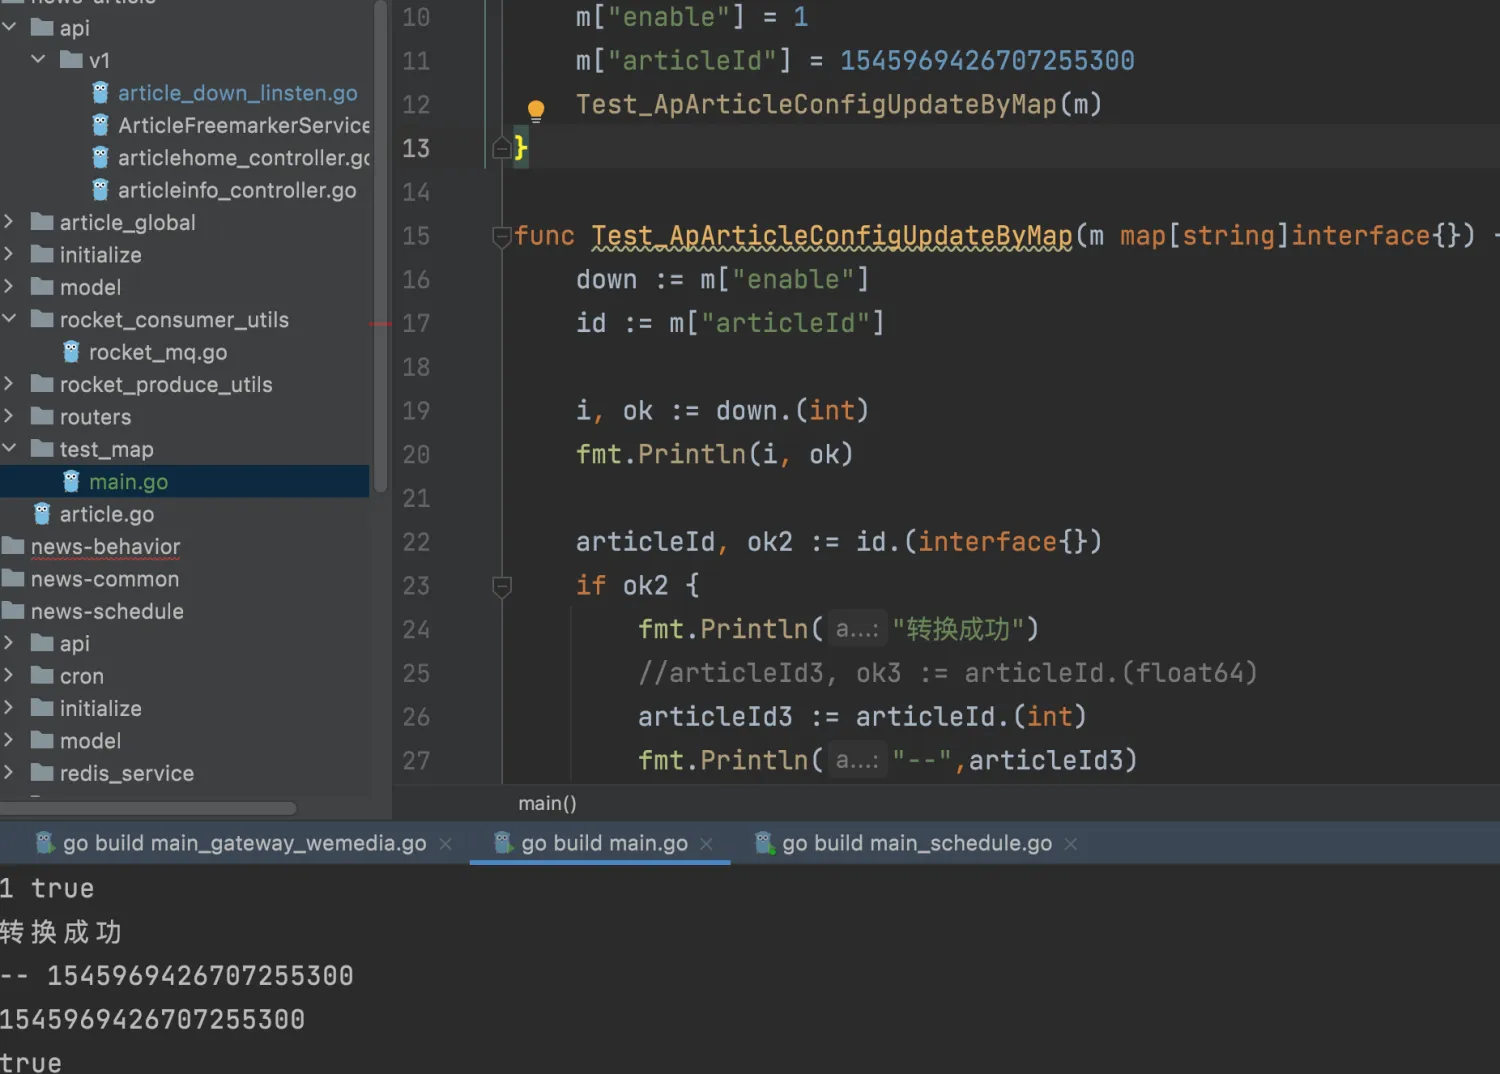
Task: Click the gopher icon on main_schedule tab
Action: 765,842
